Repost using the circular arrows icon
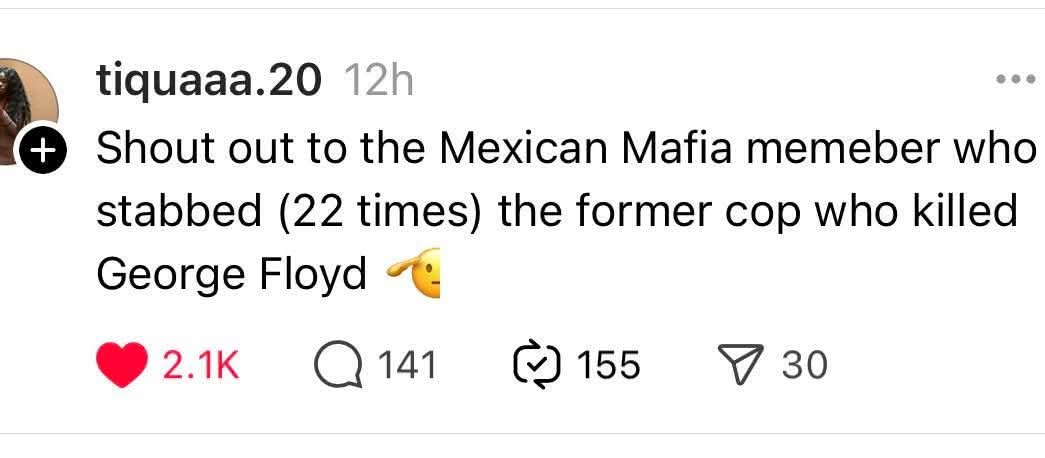 [537, 366]
